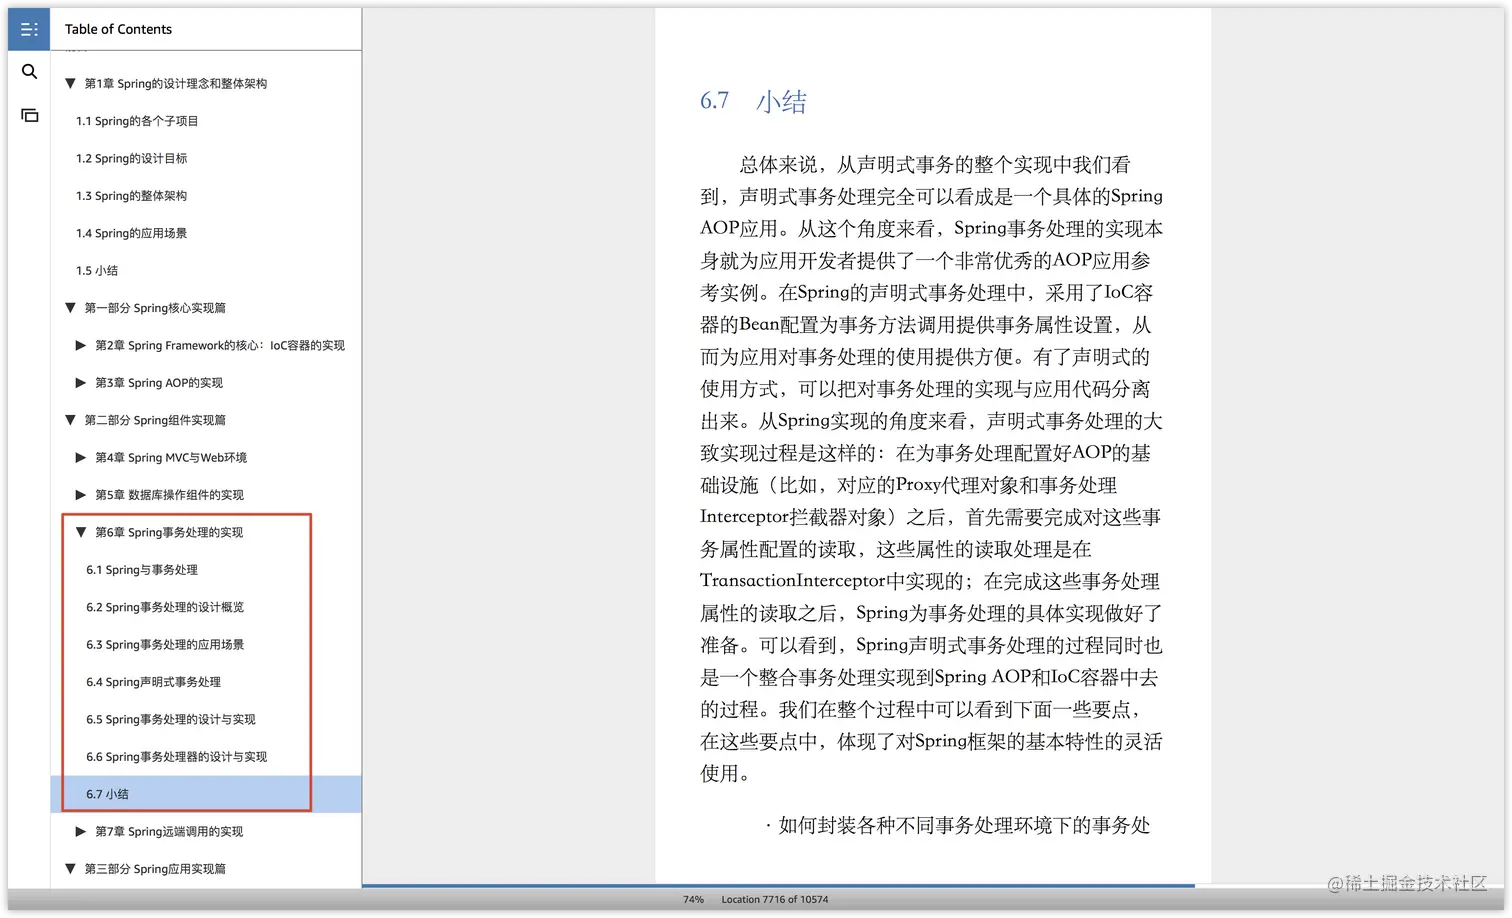Open the search magnifier icon
The image size is (1512, 918).
coord(29,72)
